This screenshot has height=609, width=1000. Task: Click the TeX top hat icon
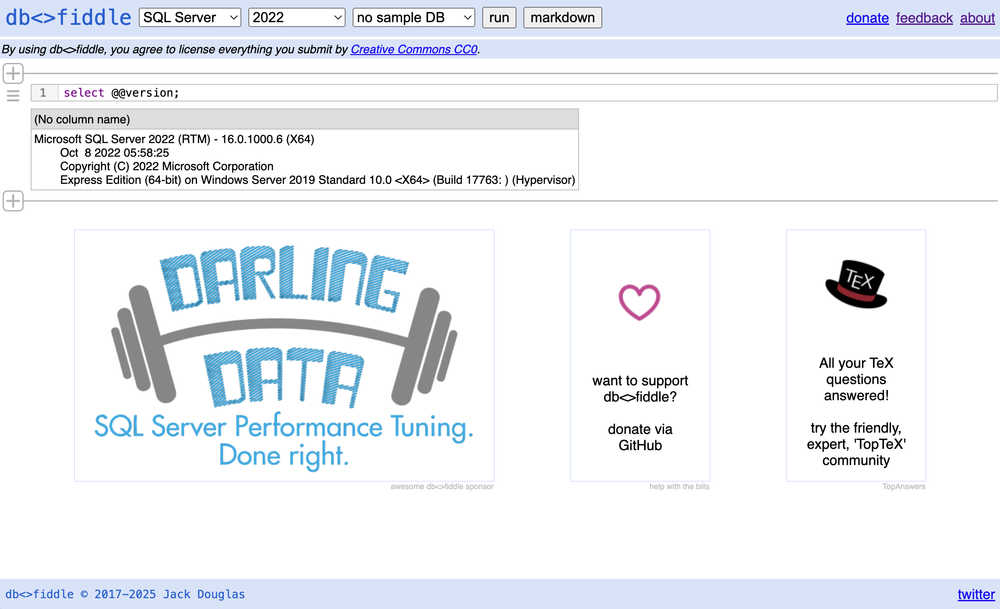[856, 284]
